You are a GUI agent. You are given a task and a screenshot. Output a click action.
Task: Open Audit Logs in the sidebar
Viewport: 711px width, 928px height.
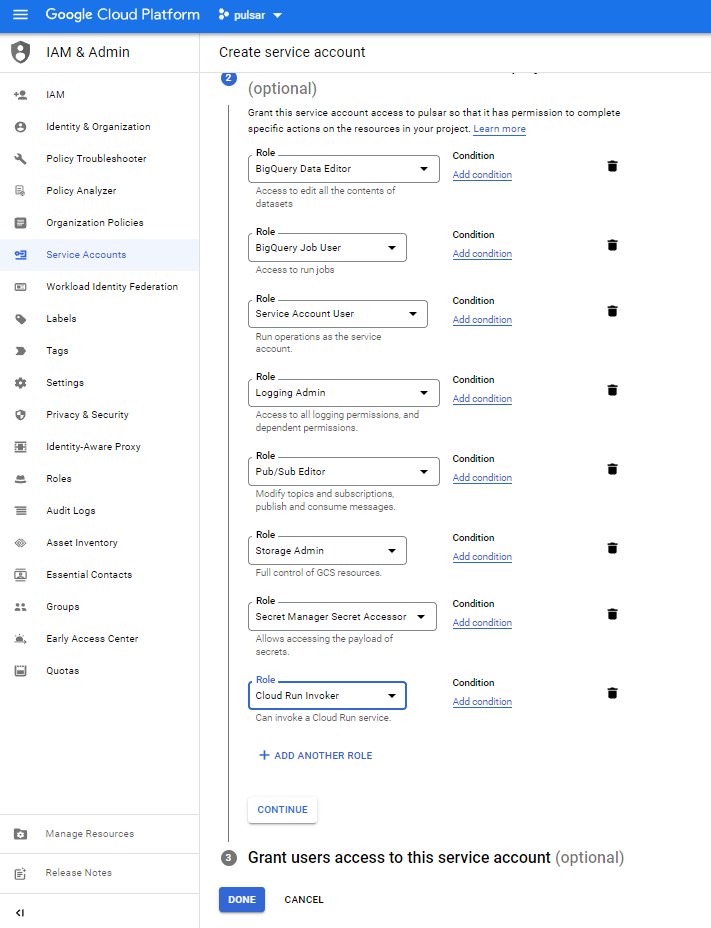[99, 510]
